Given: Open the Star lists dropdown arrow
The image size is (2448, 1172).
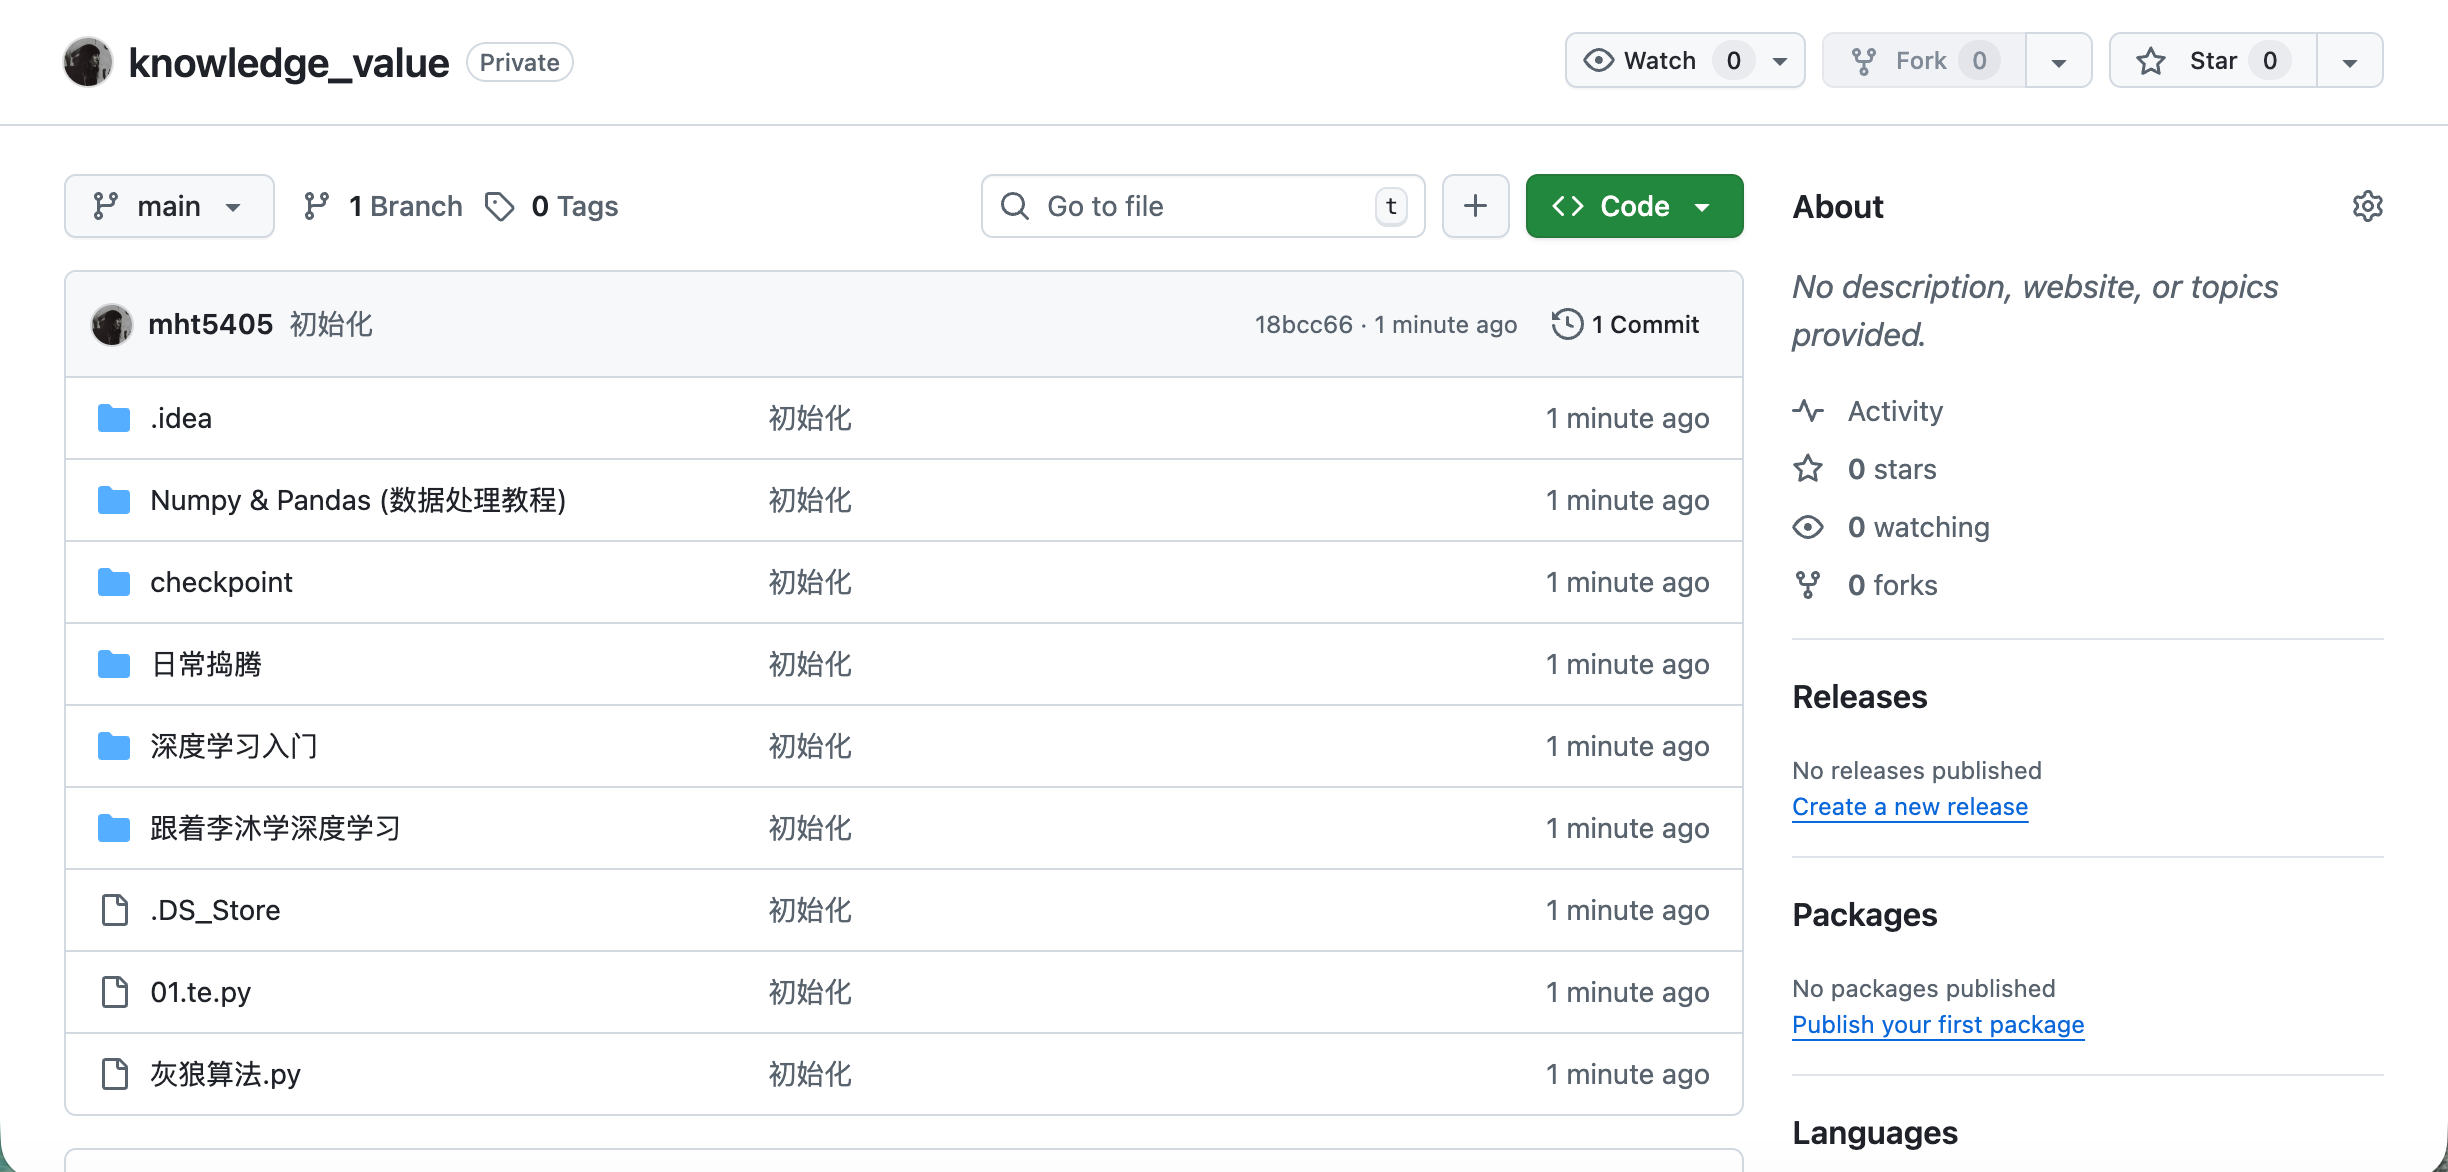Looking at the screenshot, I should pos(2349,62).
